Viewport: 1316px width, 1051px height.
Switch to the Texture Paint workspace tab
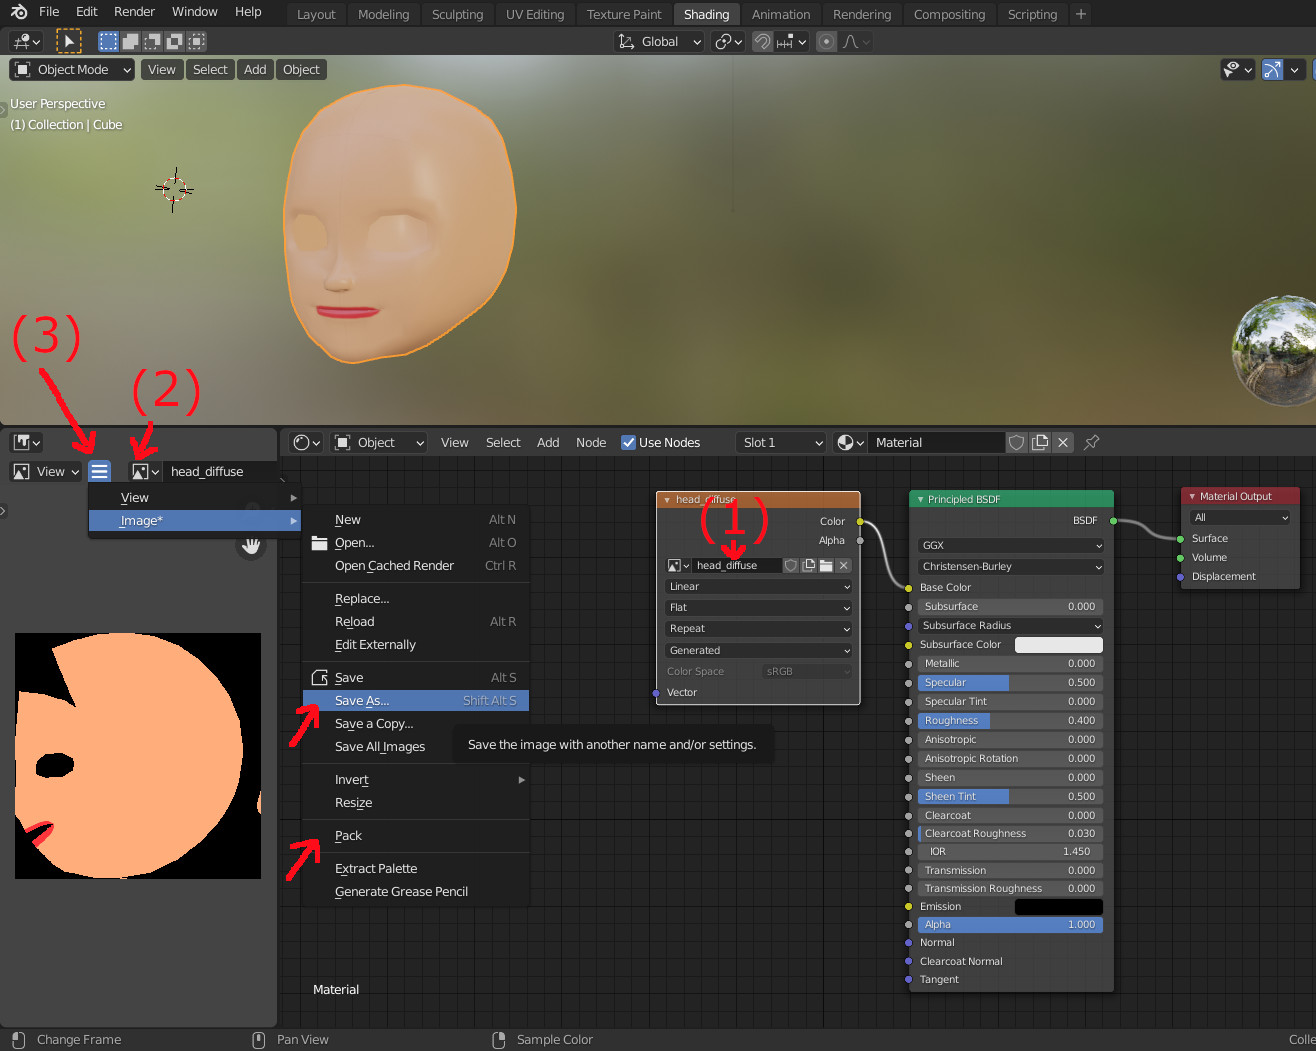pos(624,14)
